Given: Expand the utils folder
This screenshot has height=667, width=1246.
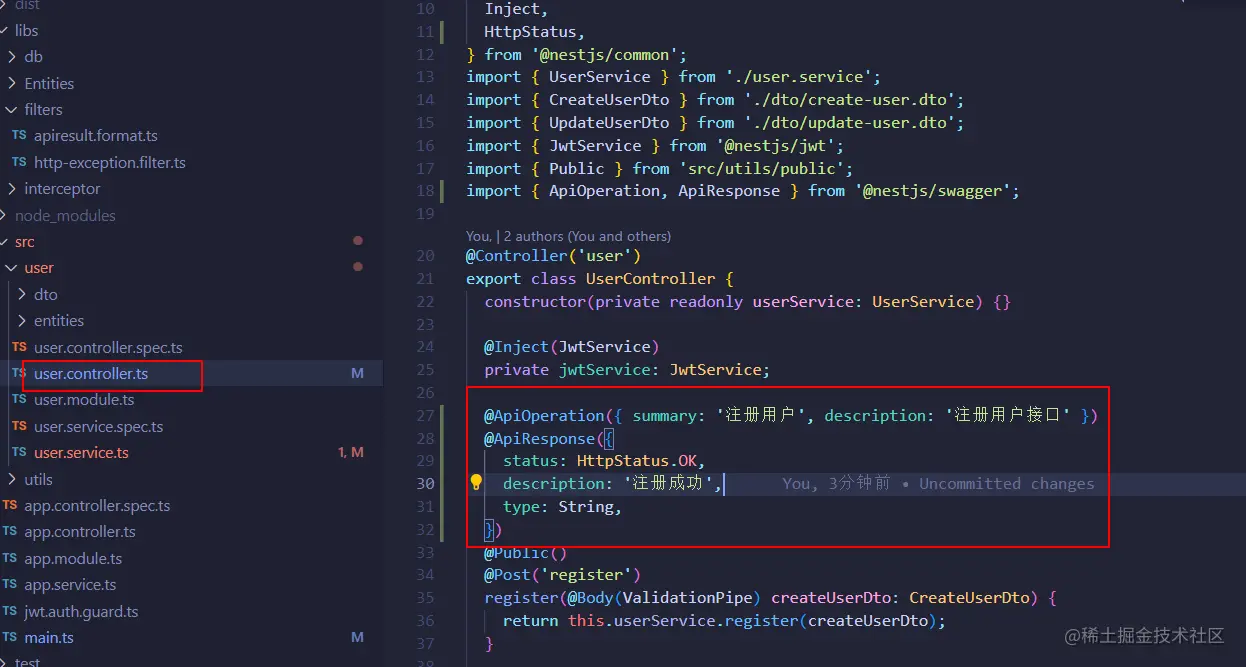Looking at the screenshot, I should (12, 479).
